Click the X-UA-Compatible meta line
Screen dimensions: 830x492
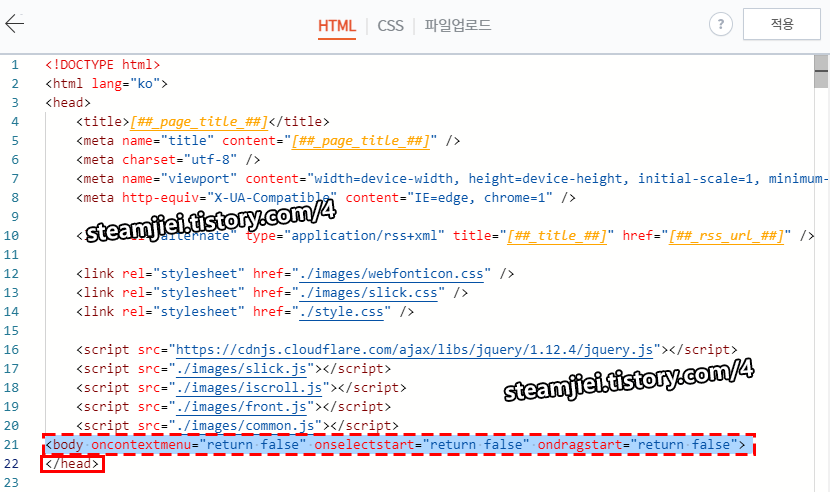326,198
